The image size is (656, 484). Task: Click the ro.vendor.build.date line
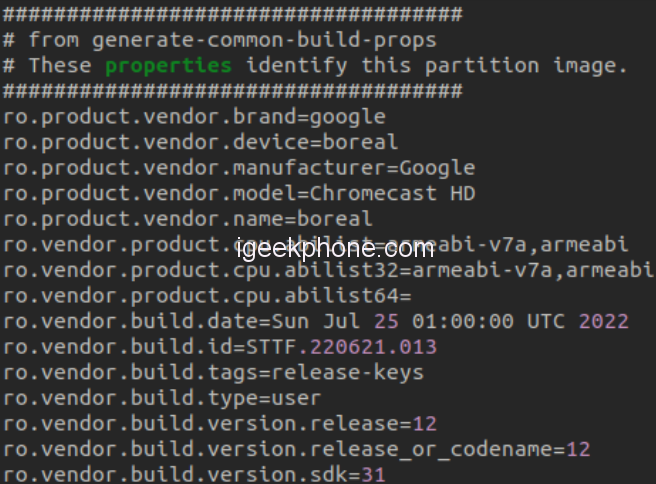[x=315, y=321]
